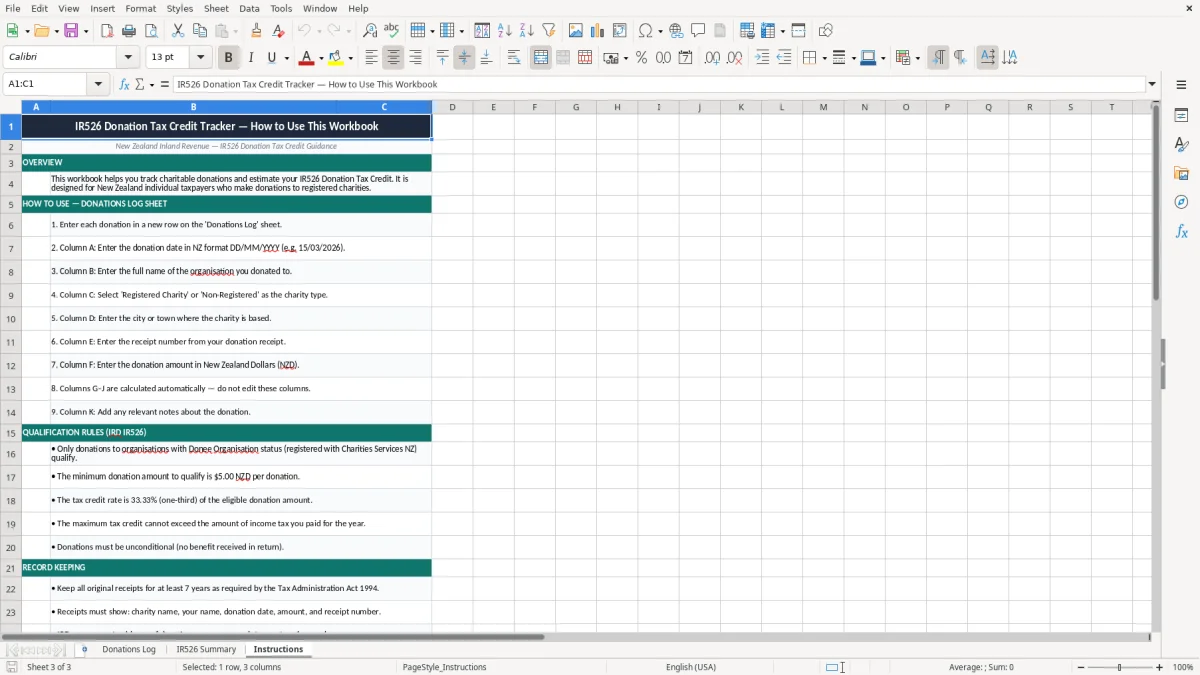Click the Insert Hyperlink icon
The height and width of the screenshot is (675, 1200).
[676, 31]
